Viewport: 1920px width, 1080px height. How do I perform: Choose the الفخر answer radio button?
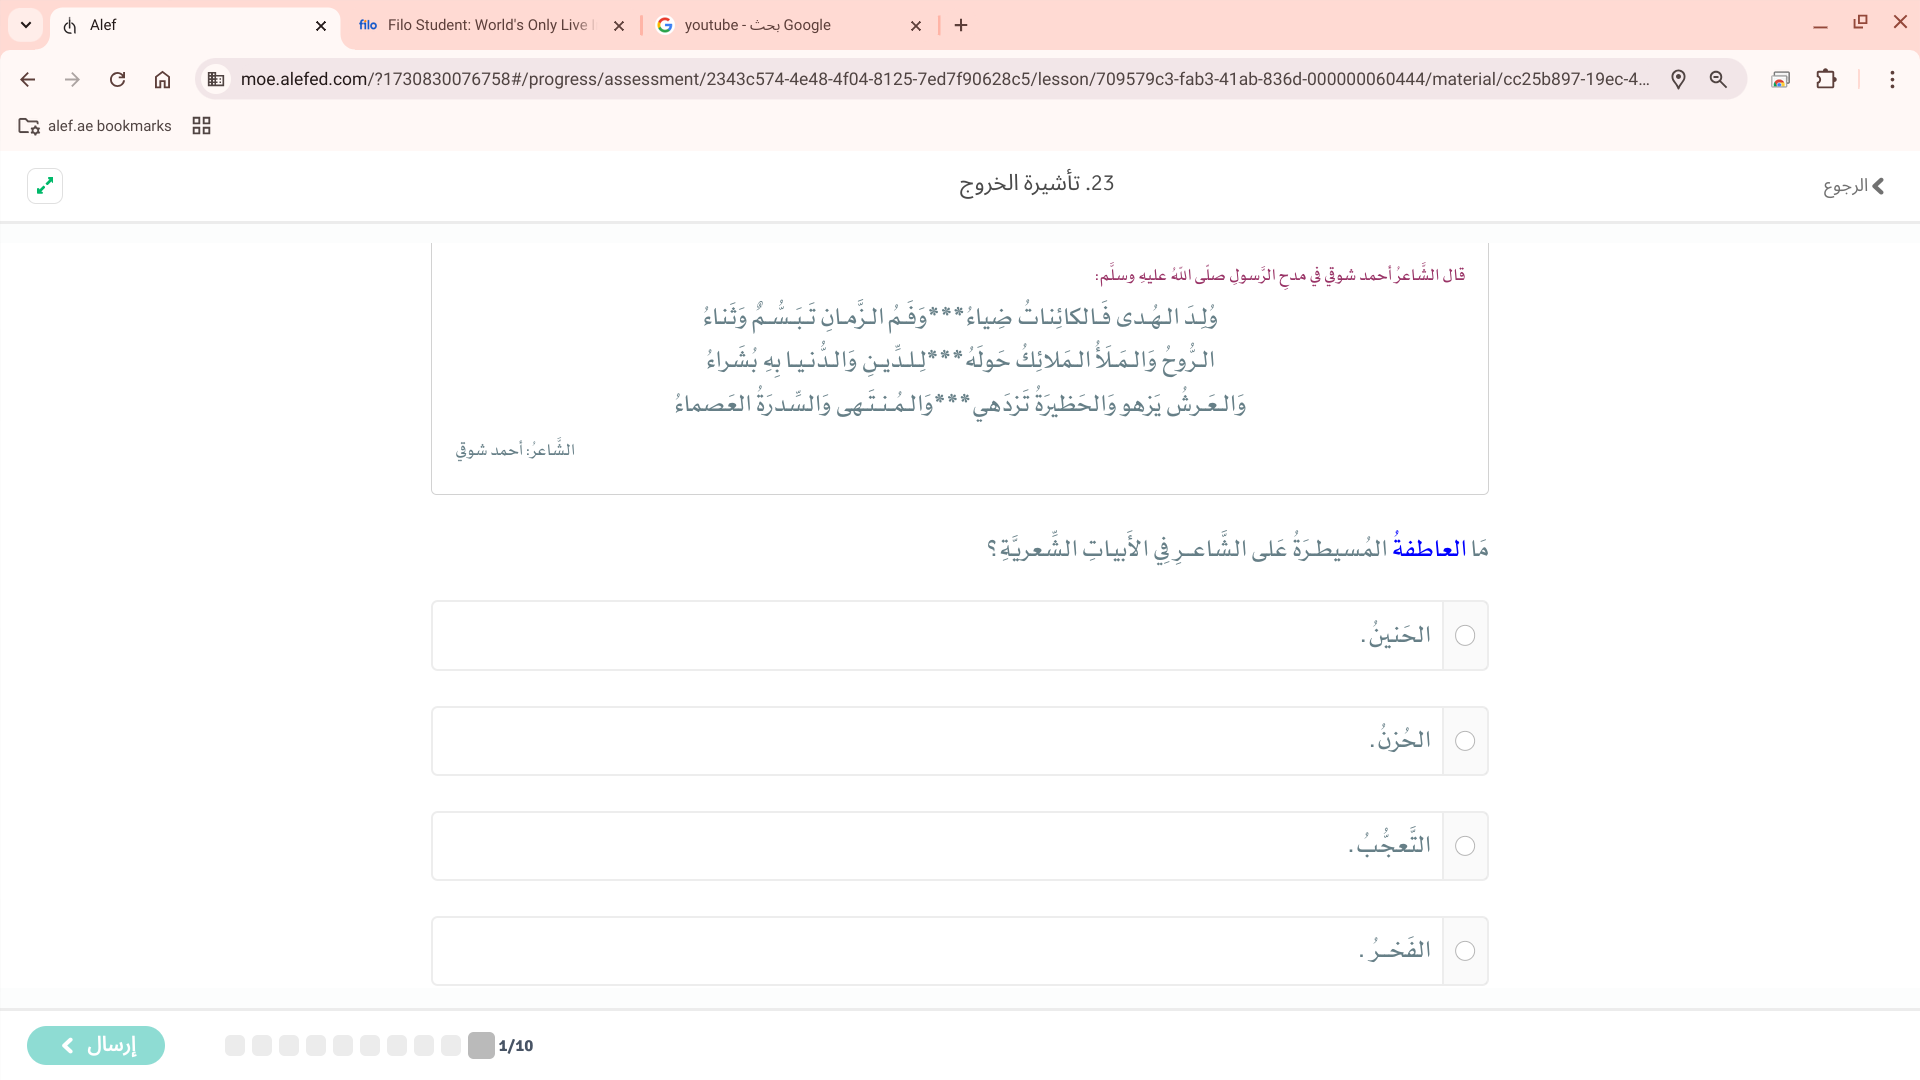coord(1465,951)
